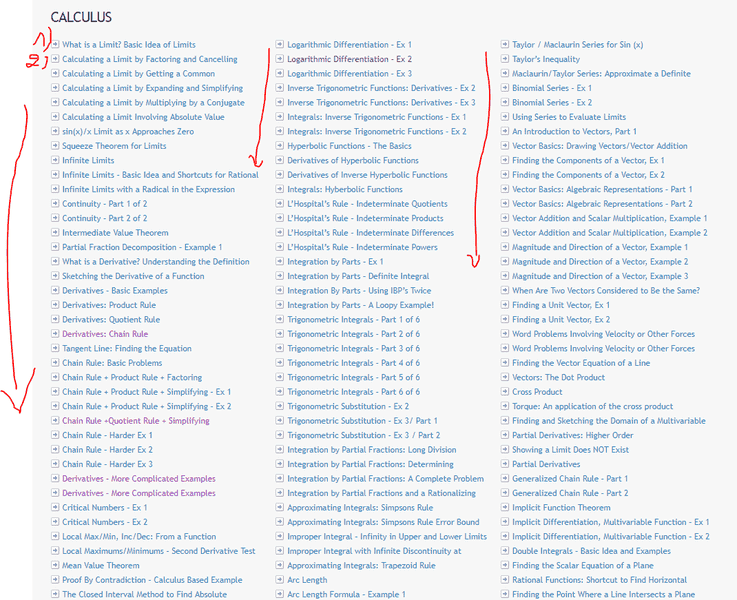737x600 pixels.
Task: Open "Inverse Trigonometric Functions: Derivatives - Ex 2"
Action: click(x=382, y=88)
